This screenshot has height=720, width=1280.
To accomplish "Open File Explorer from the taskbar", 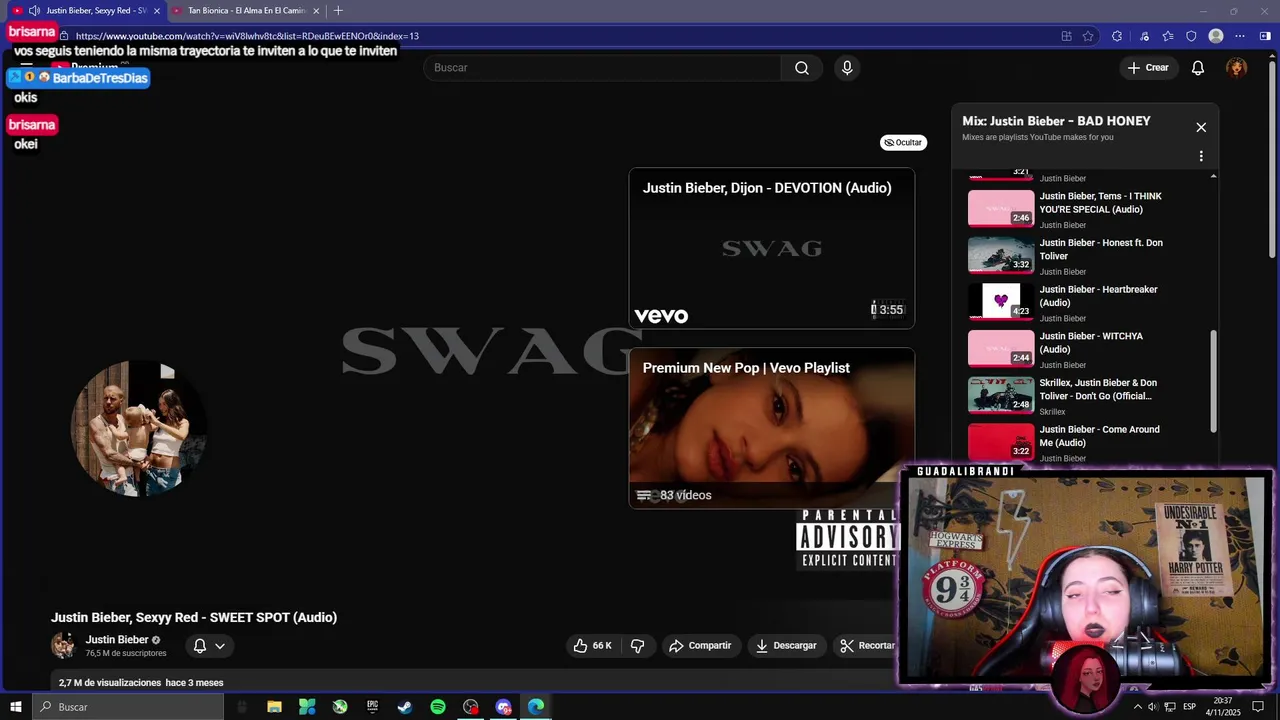I will (x=274, y=707).
